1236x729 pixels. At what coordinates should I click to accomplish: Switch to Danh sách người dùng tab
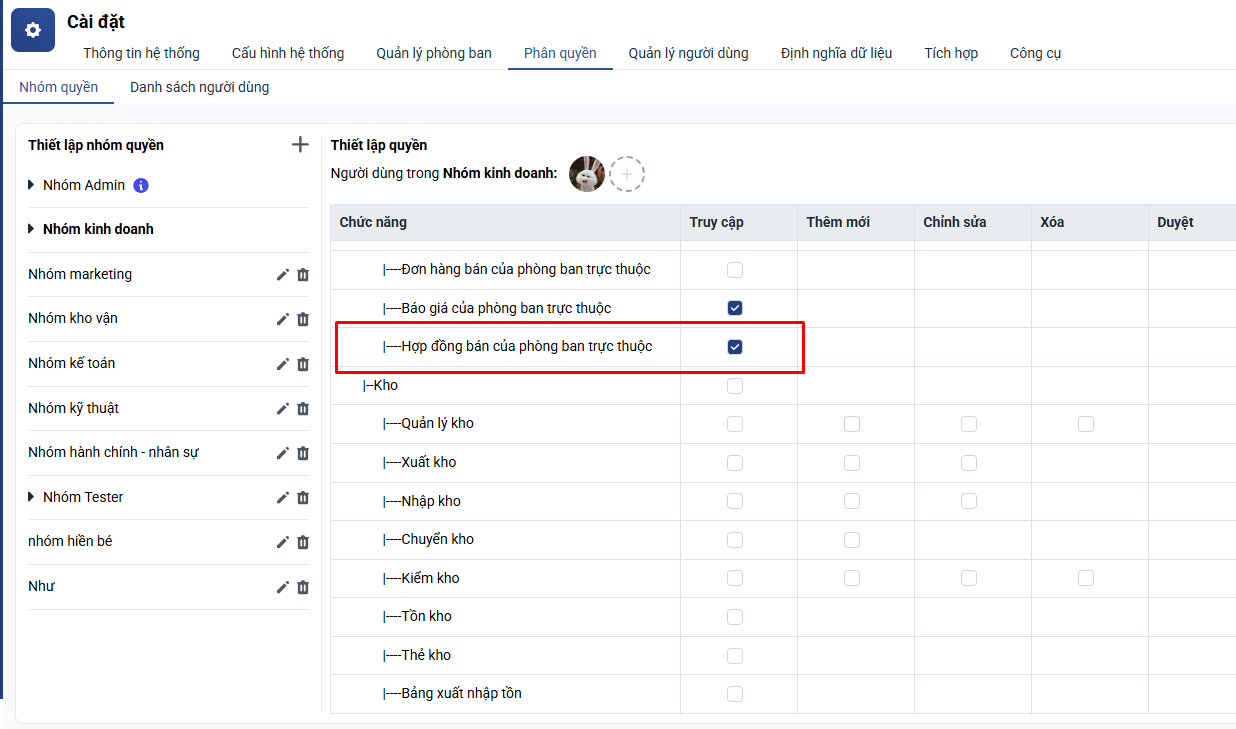[199, 87]
